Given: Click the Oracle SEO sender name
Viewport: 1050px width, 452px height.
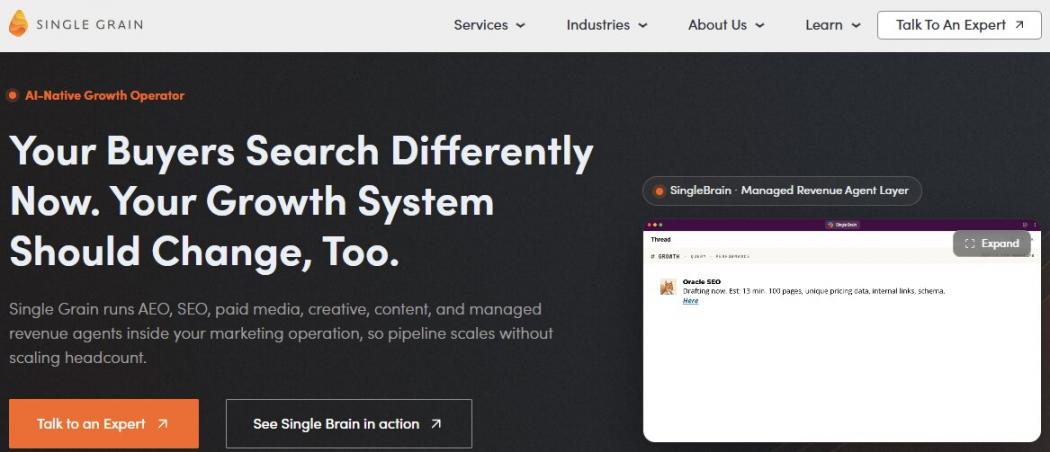Looking at the screenshot, I should pyautogui.click(x=701, y=282).
